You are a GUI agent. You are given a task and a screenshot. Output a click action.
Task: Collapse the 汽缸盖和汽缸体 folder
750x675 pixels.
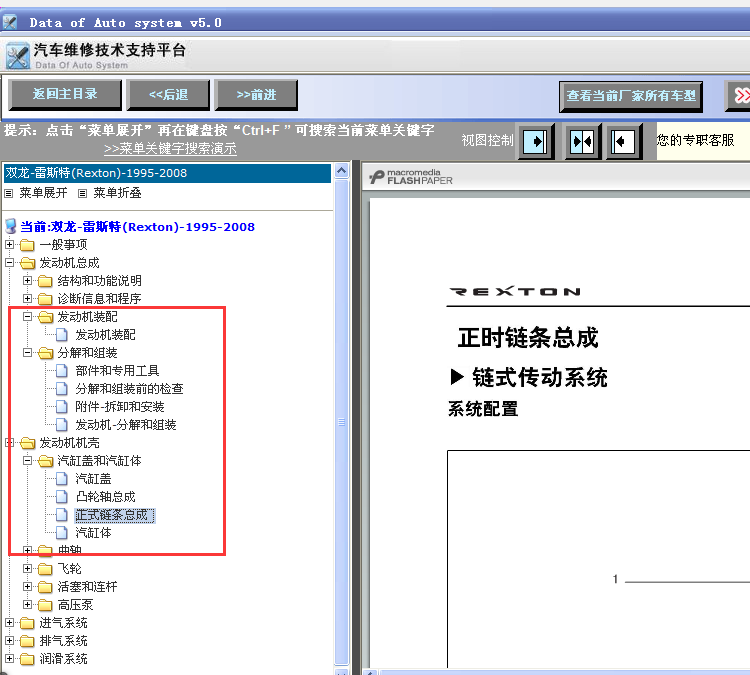[x=27, y=460]
